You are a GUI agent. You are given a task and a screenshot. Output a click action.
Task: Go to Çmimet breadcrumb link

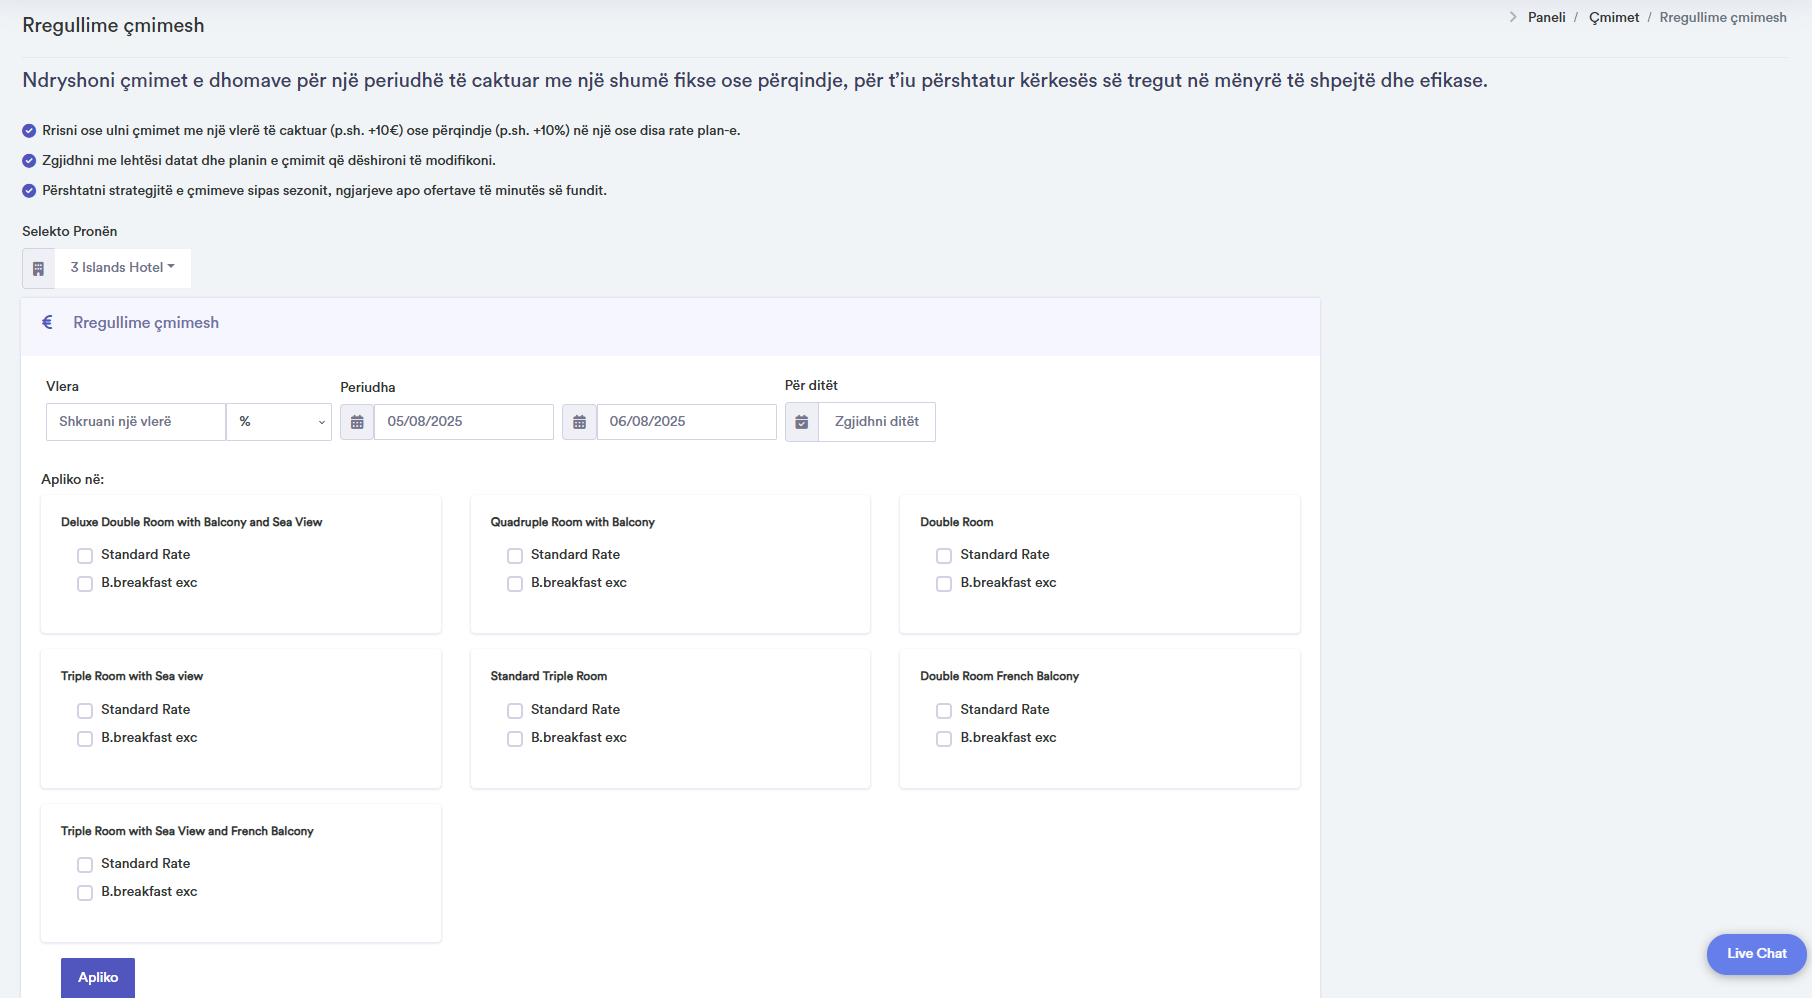(x=1614, y=17)
